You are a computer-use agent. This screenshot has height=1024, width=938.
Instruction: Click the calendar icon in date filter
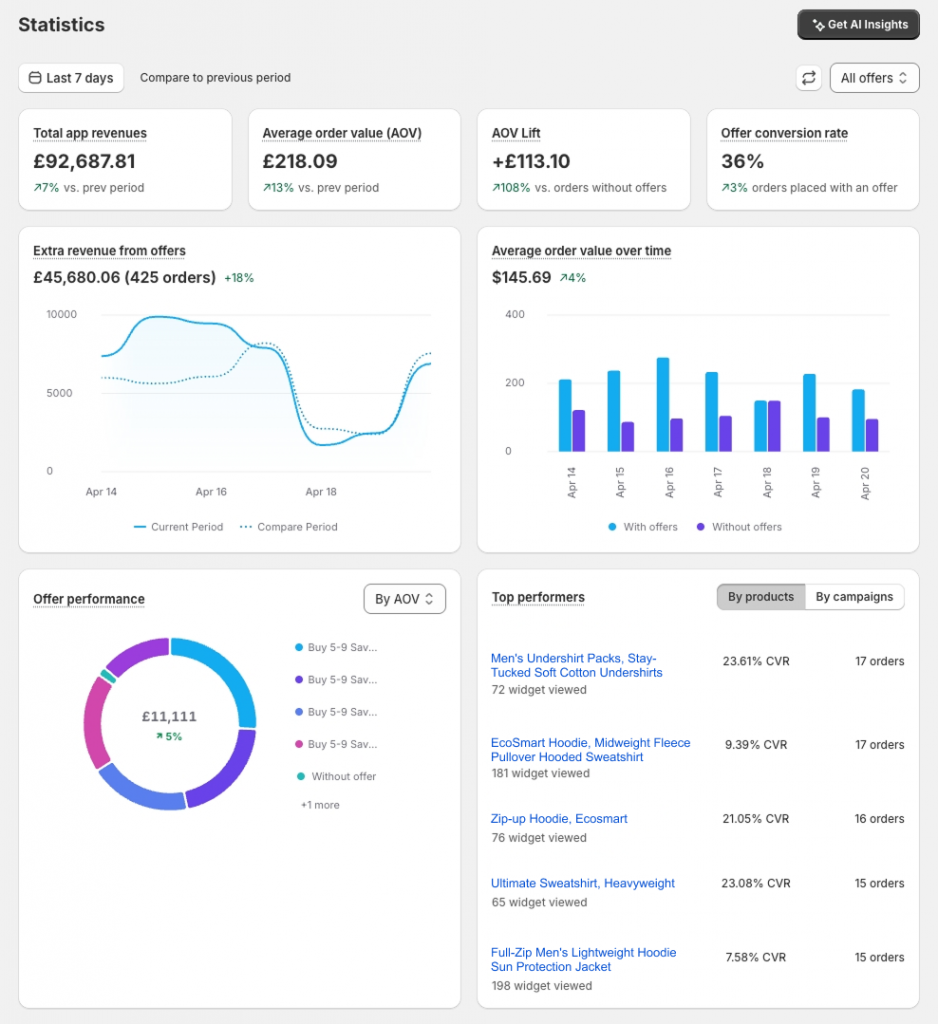click(35, 78)
